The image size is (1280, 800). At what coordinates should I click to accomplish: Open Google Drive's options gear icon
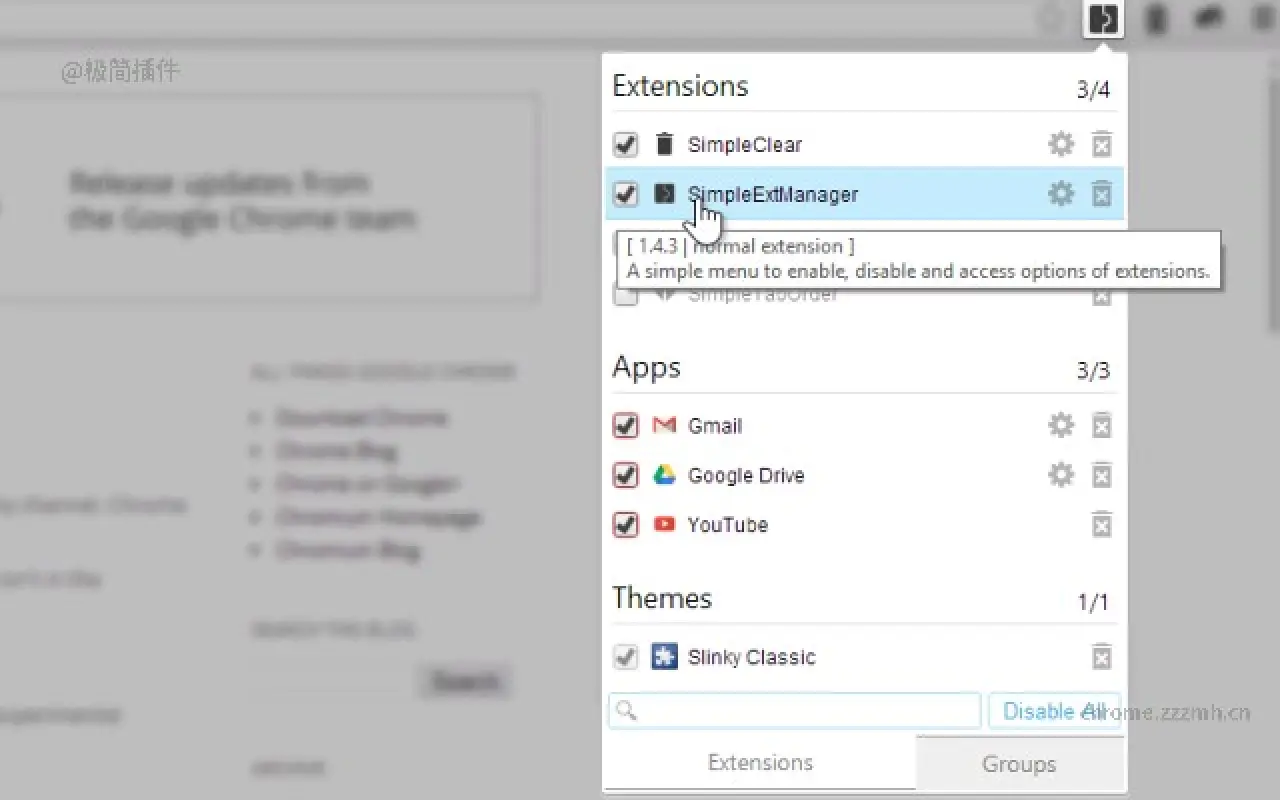tap(1061, 475)
